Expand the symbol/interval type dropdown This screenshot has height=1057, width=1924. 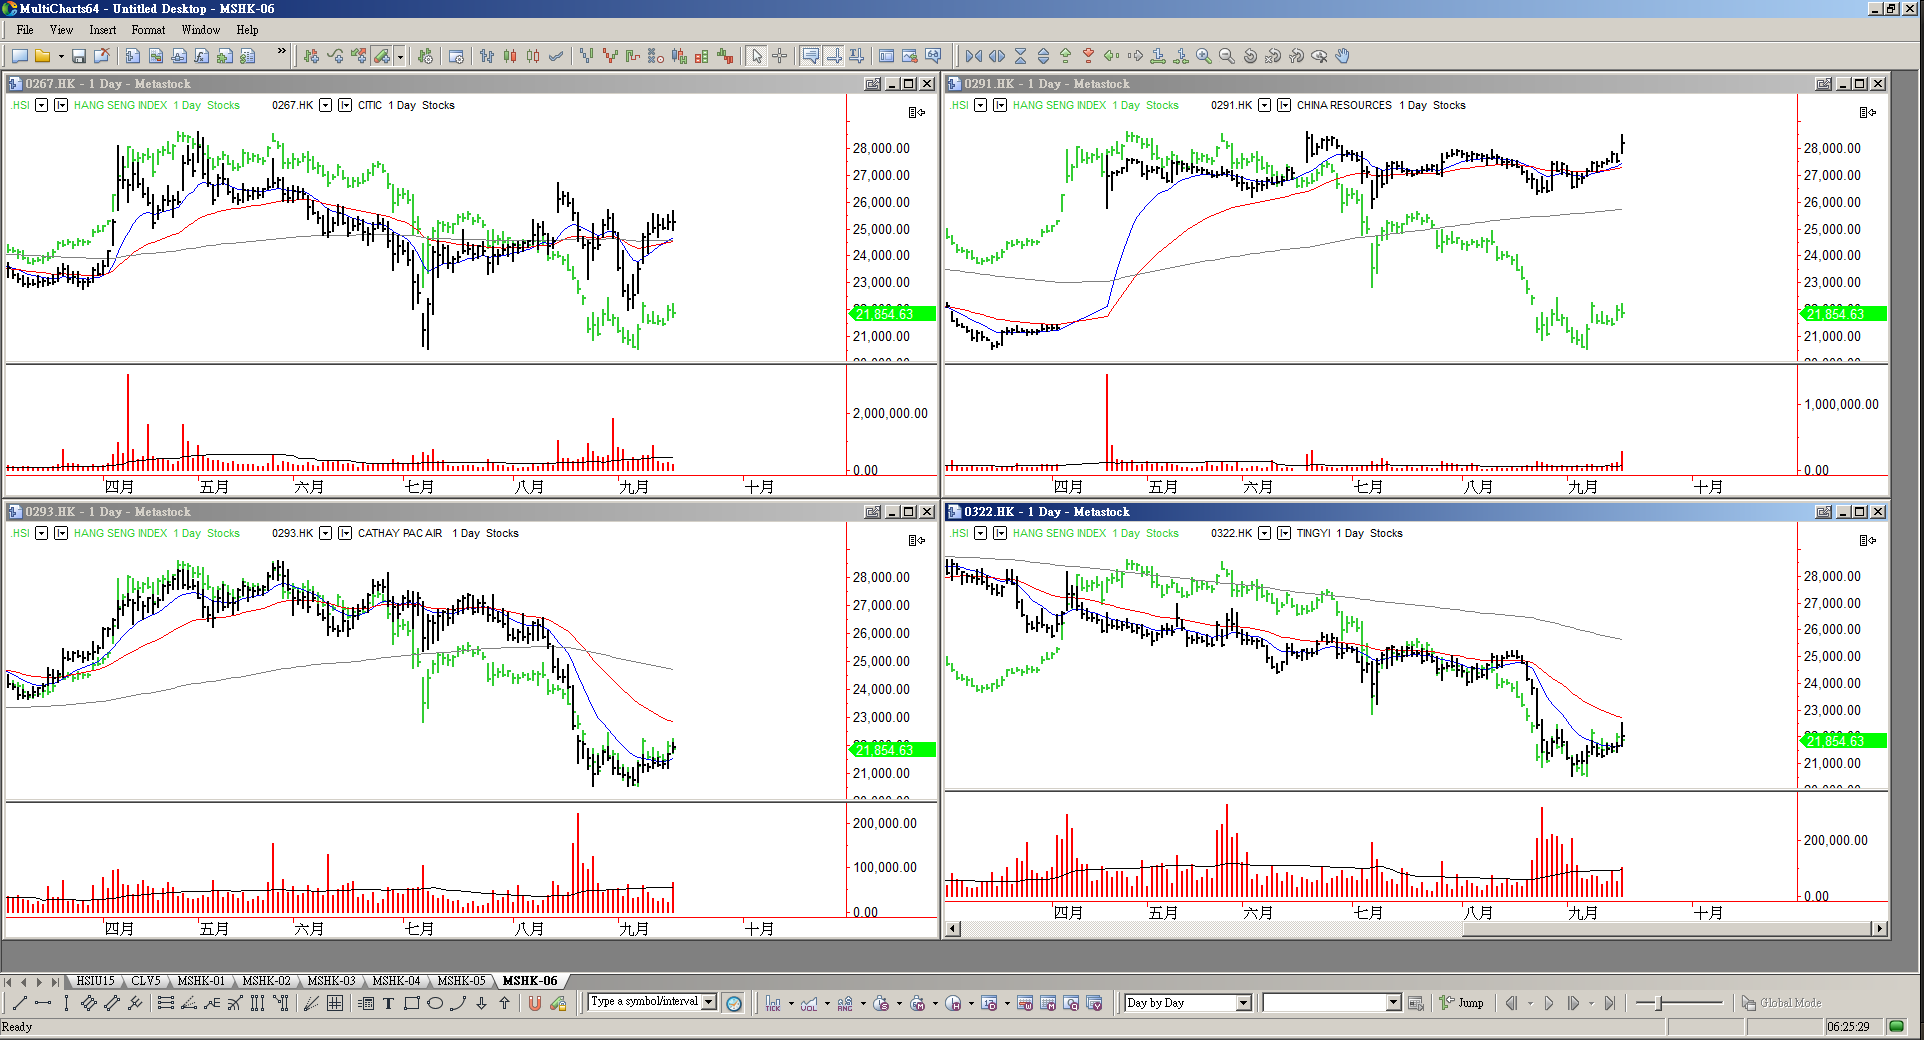(709, 1002)
